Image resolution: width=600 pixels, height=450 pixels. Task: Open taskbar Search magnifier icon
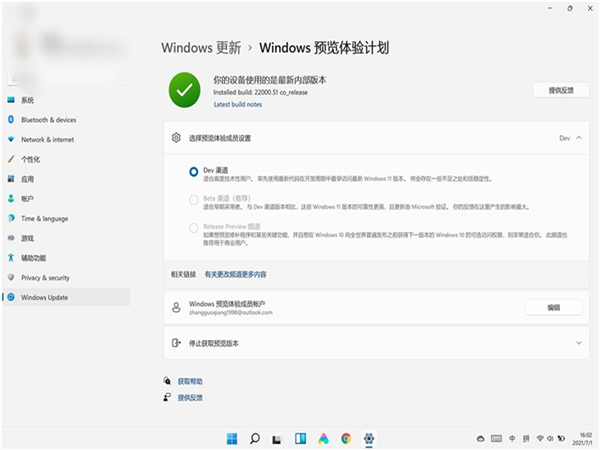255,438
